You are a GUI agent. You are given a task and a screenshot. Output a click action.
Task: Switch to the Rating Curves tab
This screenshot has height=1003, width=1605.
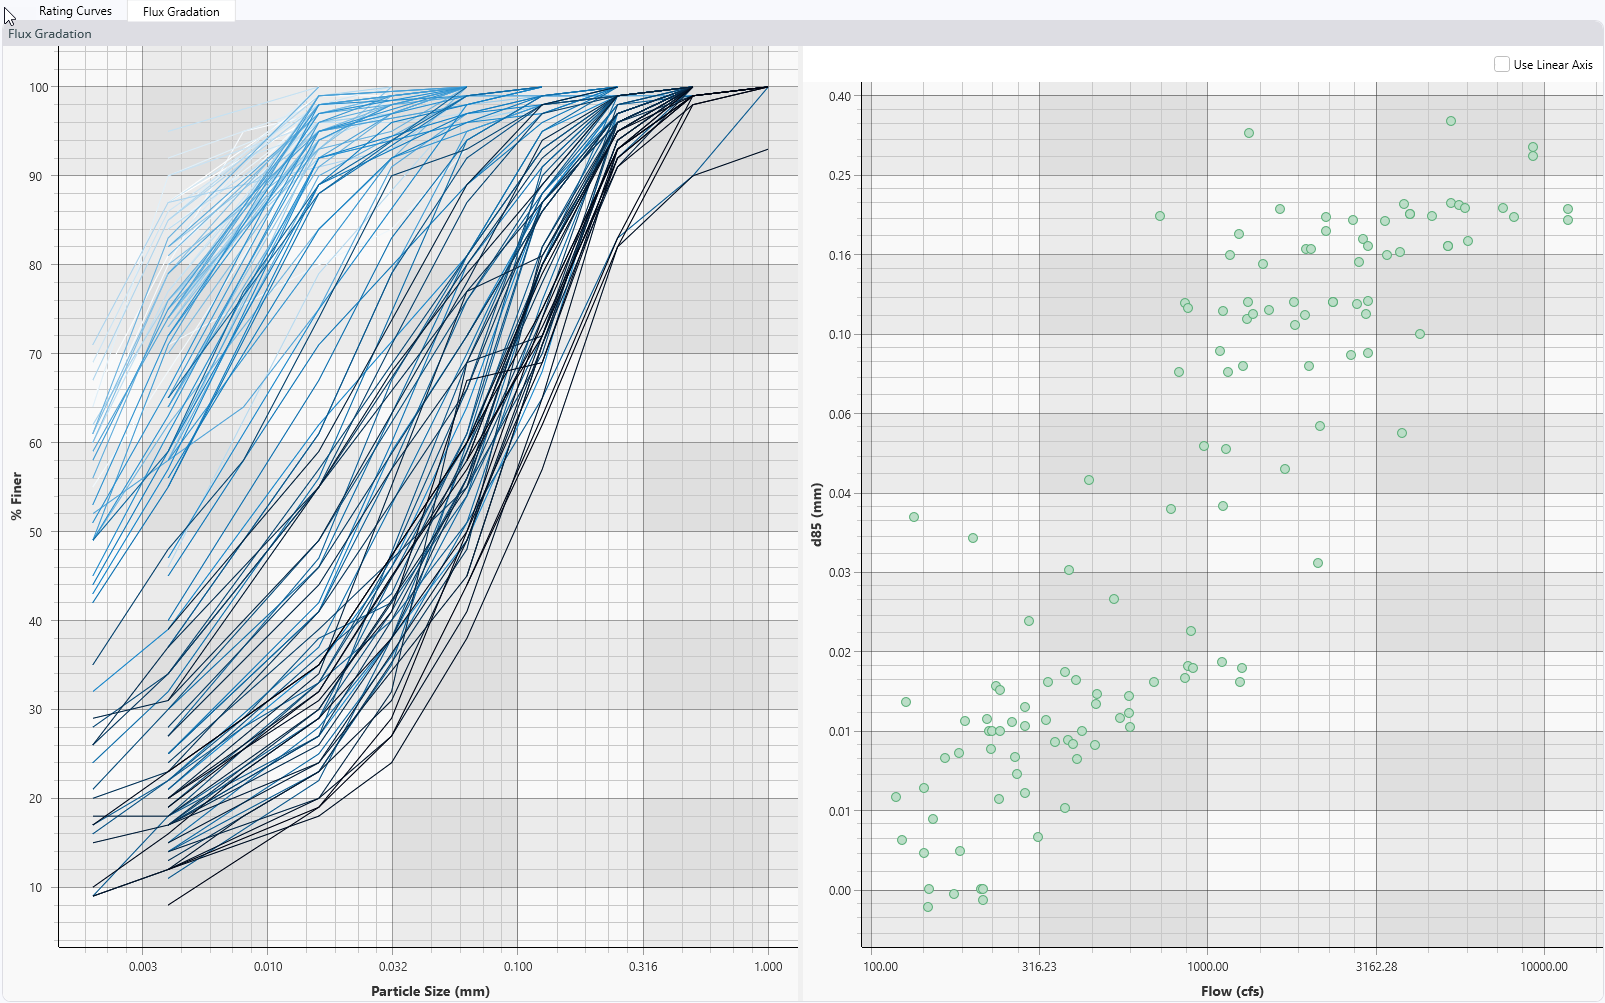tap(75, 11)
